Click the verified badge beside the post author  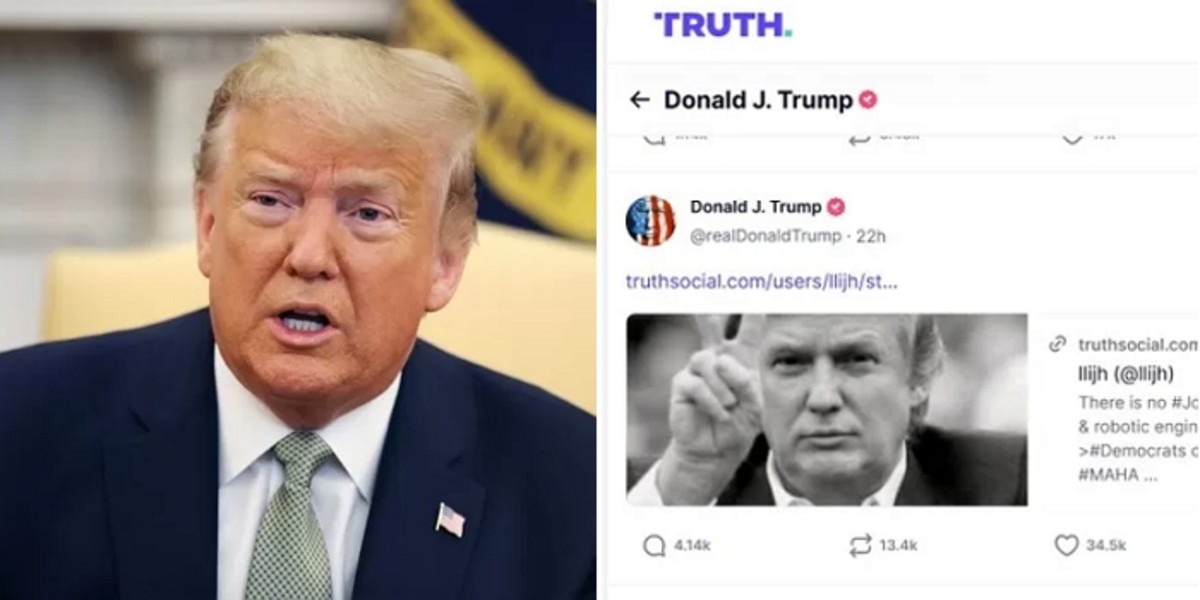pyautogui.click(x=835, y=207)
